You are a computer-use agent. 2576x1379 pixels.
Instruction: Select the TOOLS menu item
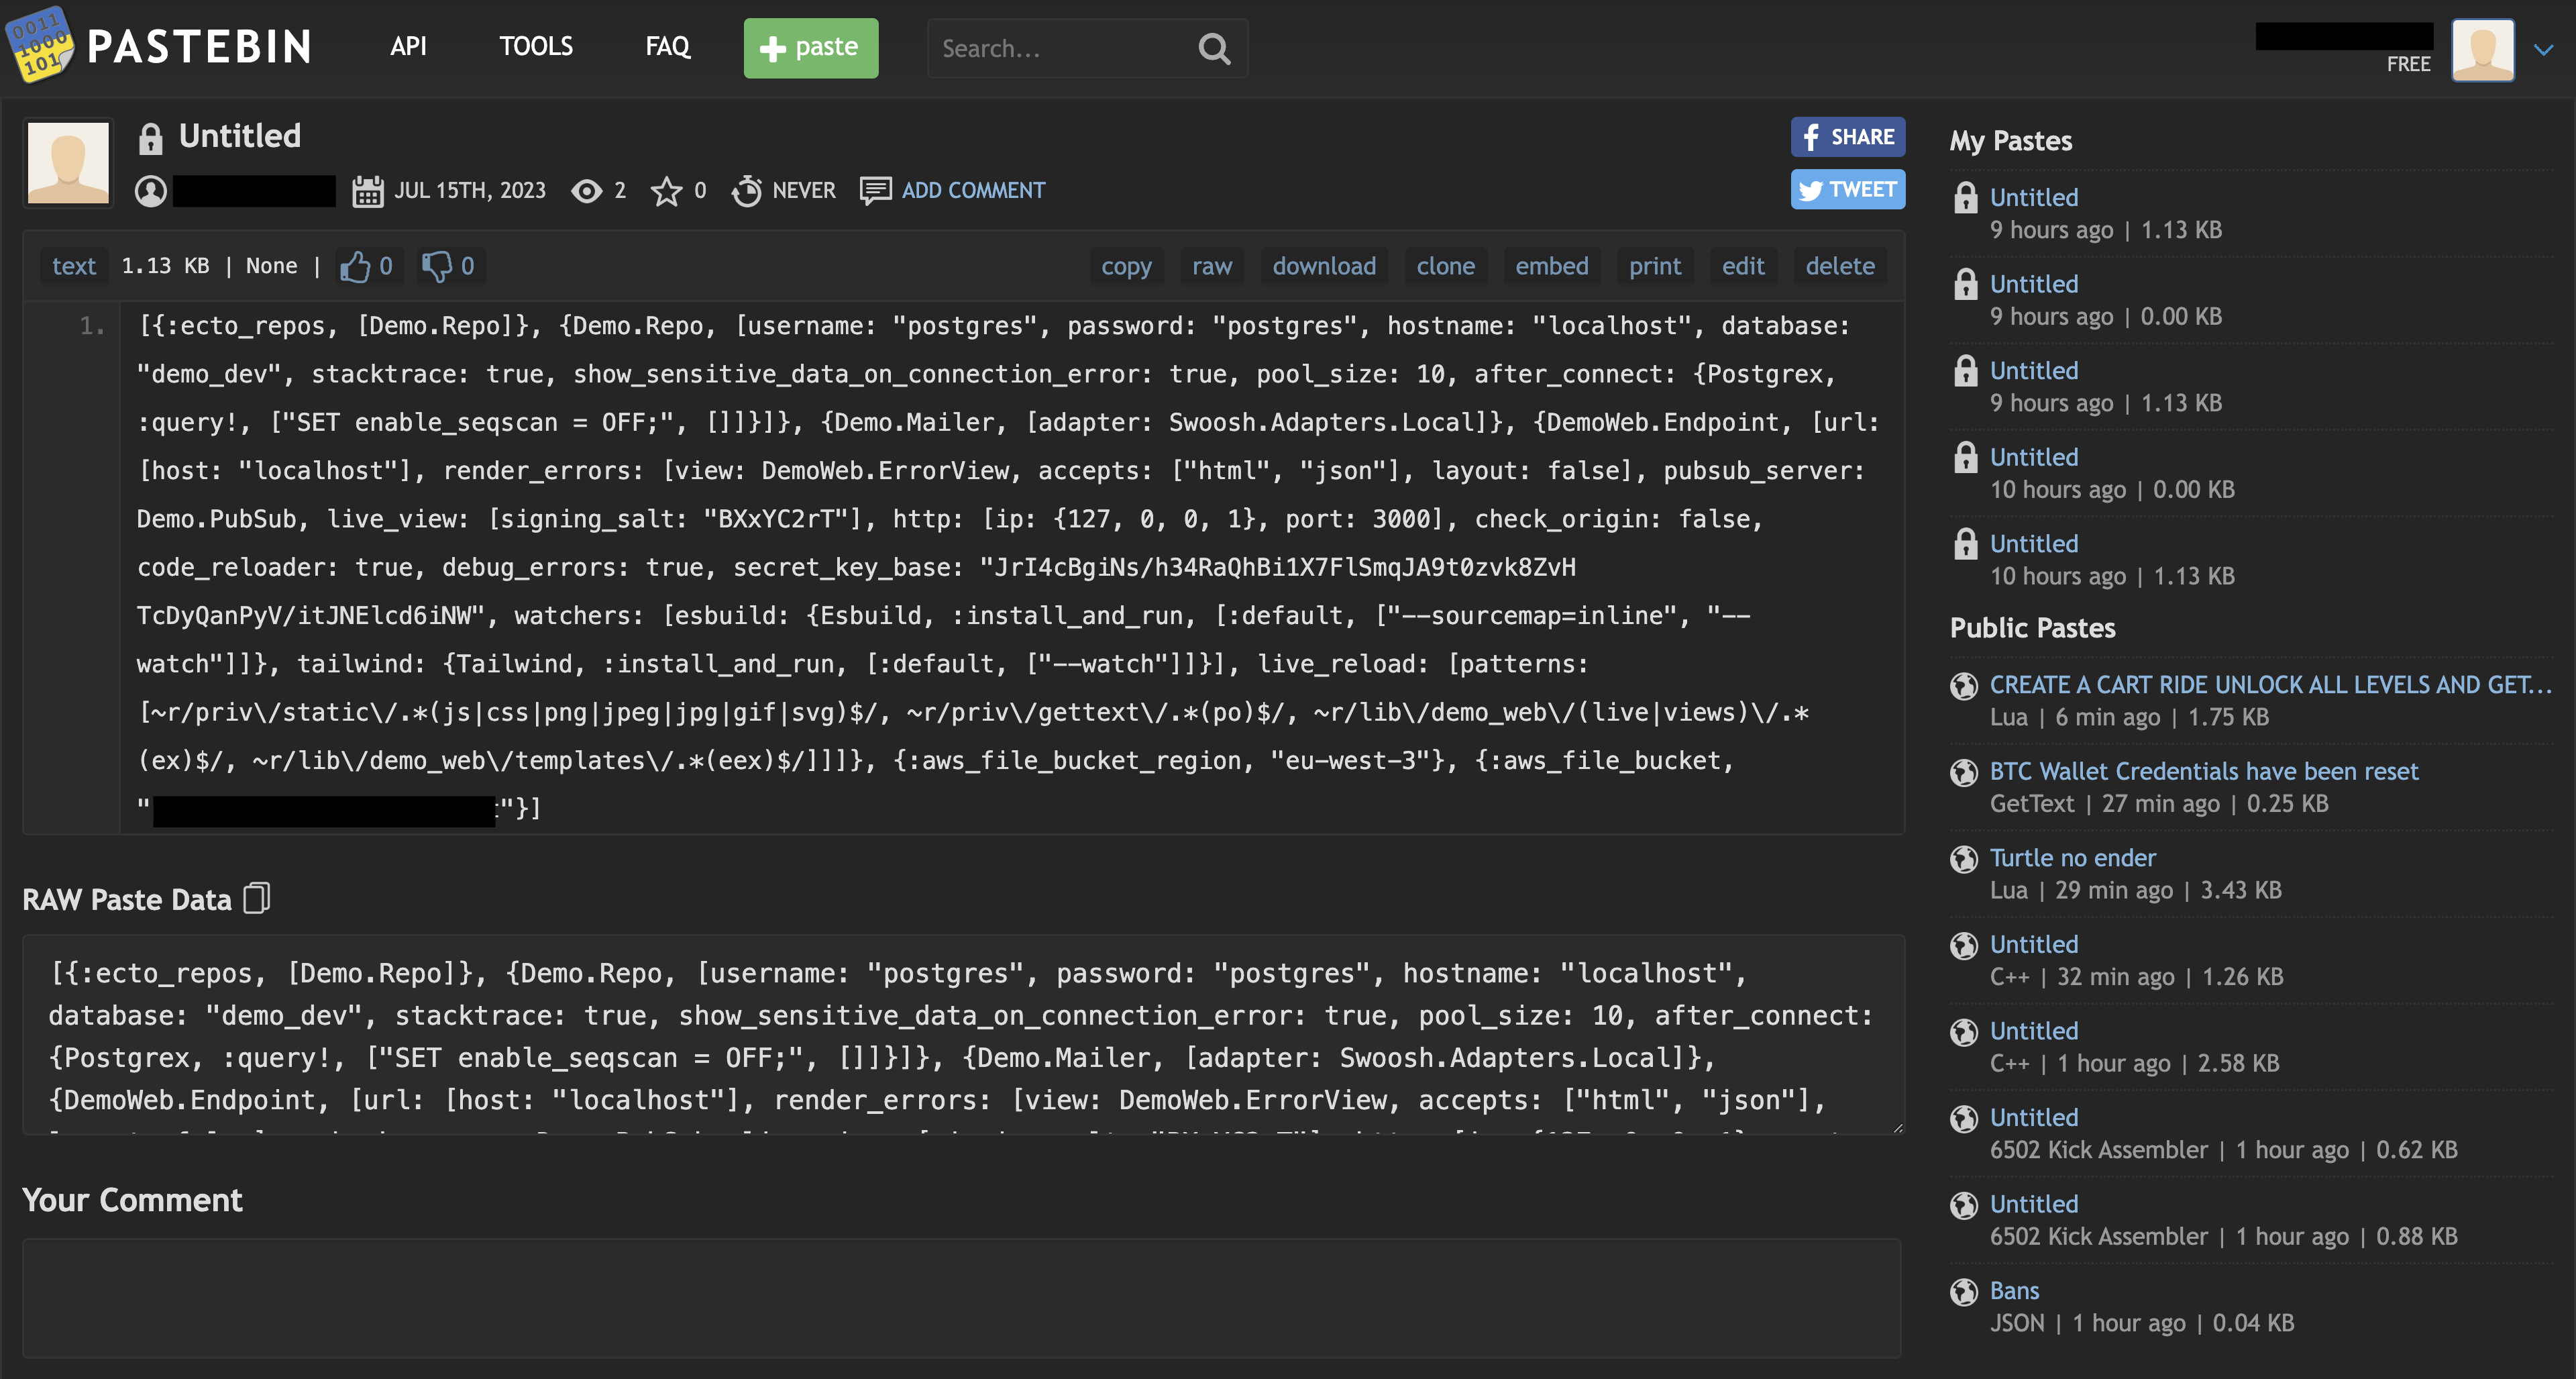[535, 48]
